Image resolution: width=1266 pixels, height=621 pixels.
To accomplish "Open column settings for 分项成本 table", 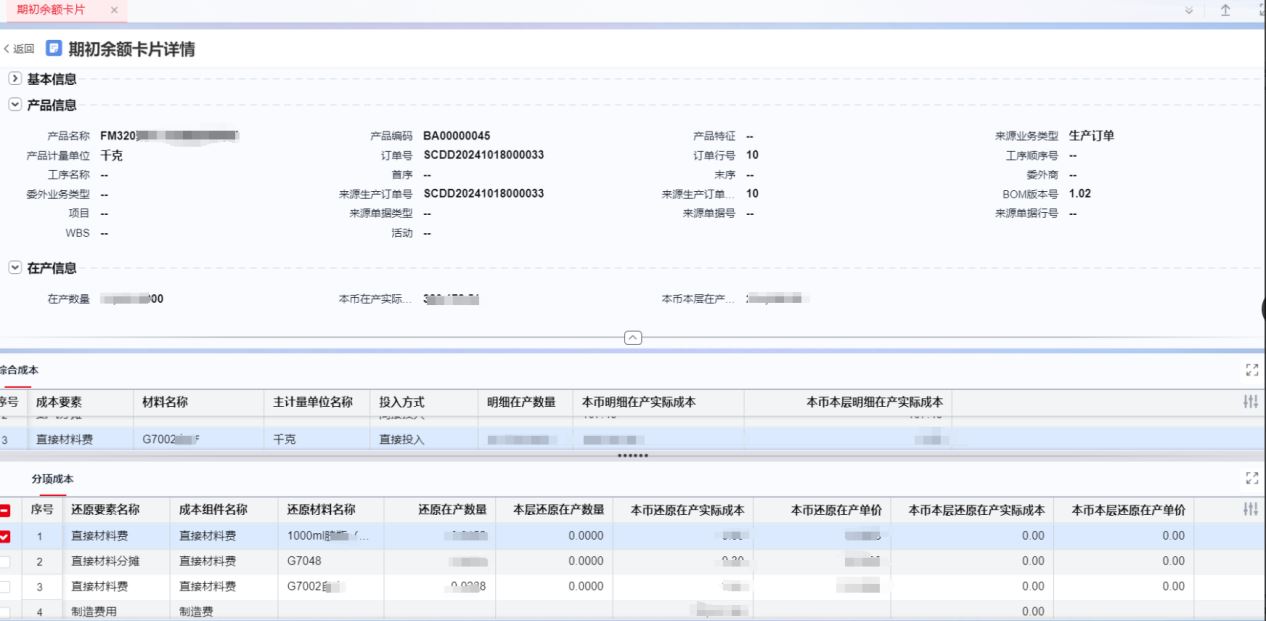I will 1250,510.
